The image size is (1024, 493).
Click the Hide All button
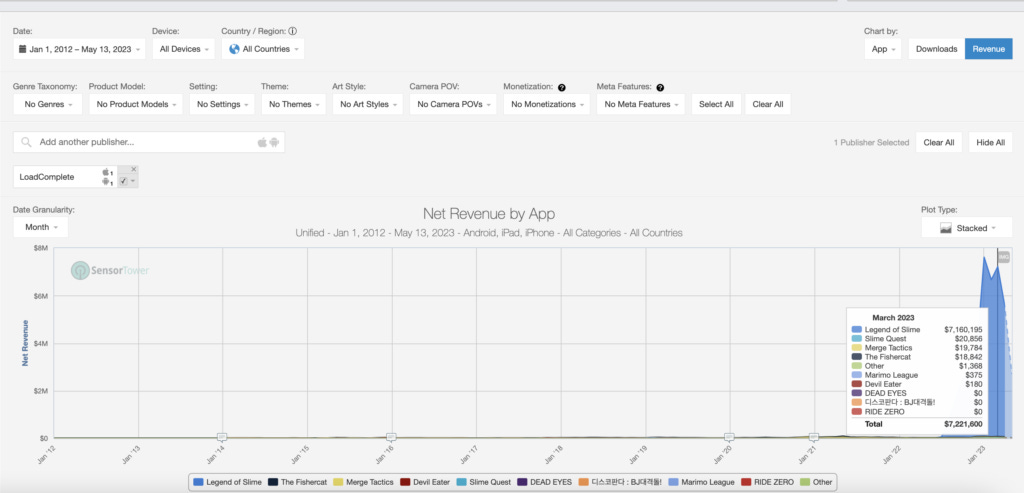click(x=991, y=142)
